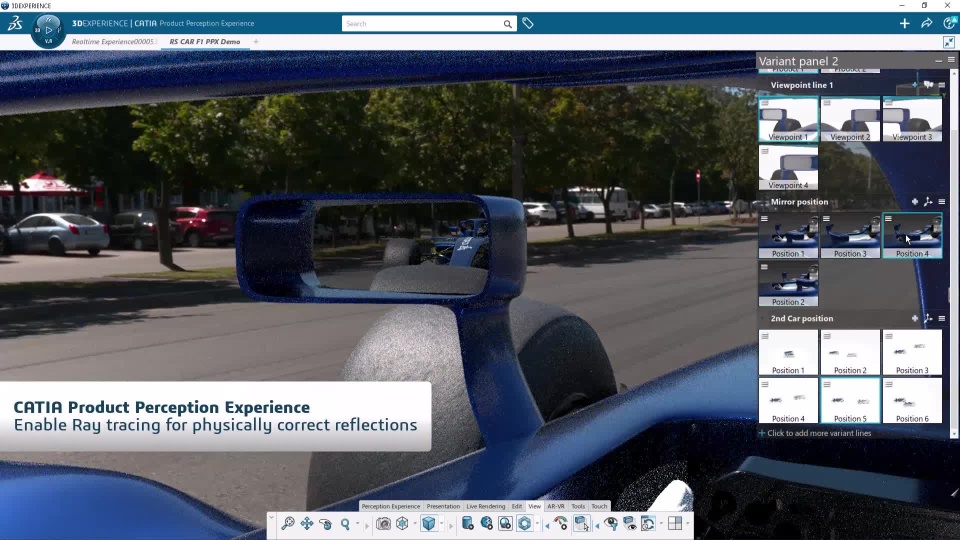Screen dimensions: 960x540
Task: Switch to Presentation tab
Action: click(x=443, y=506)
